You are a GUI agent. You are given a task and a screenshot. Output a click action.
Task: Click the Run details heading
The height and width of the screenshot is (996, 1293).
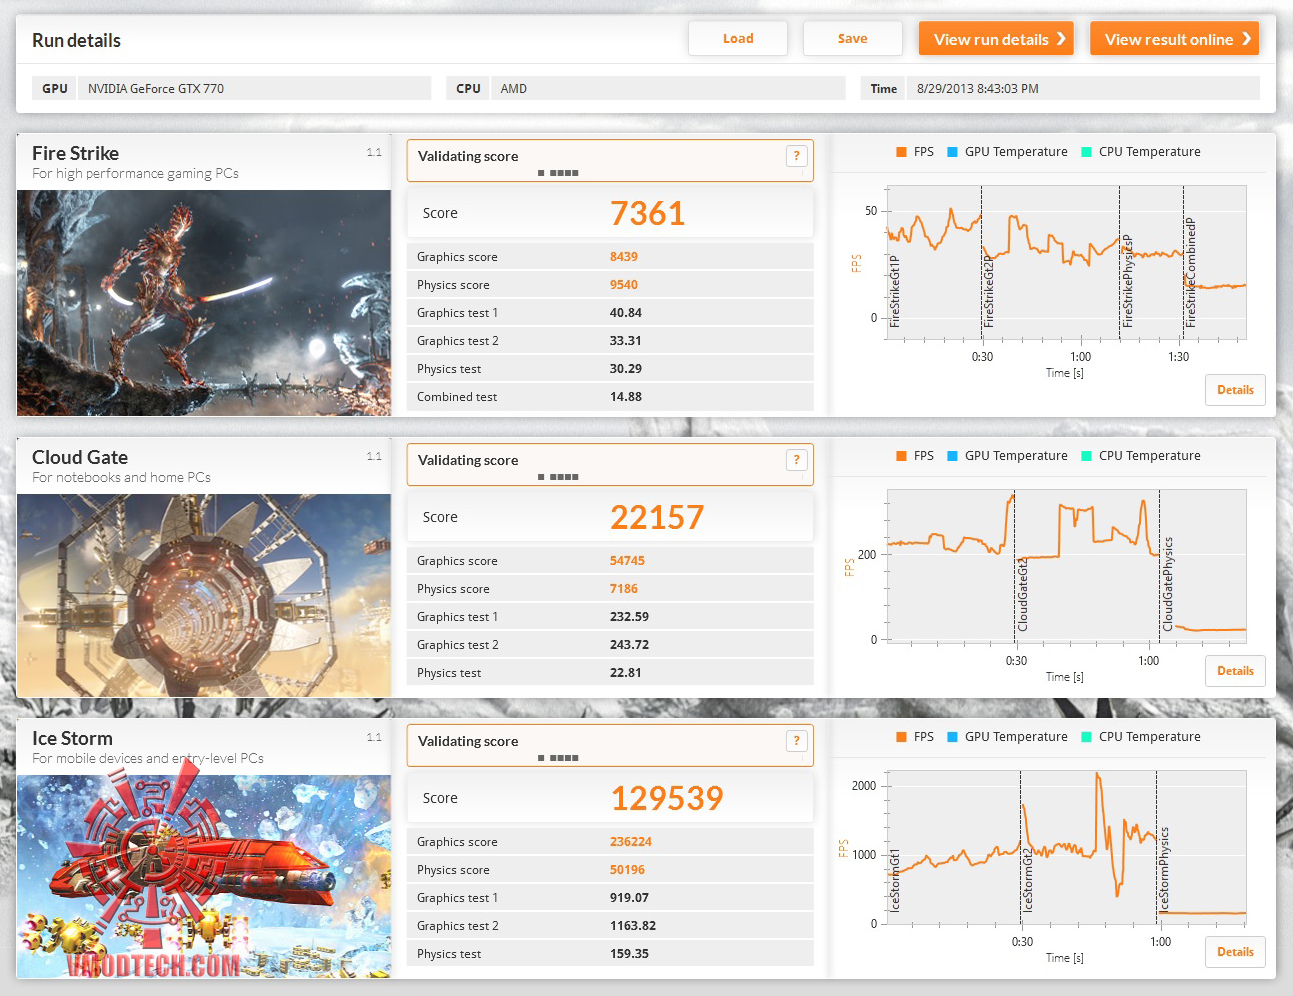pyautogui.click(x=76, y=40)
